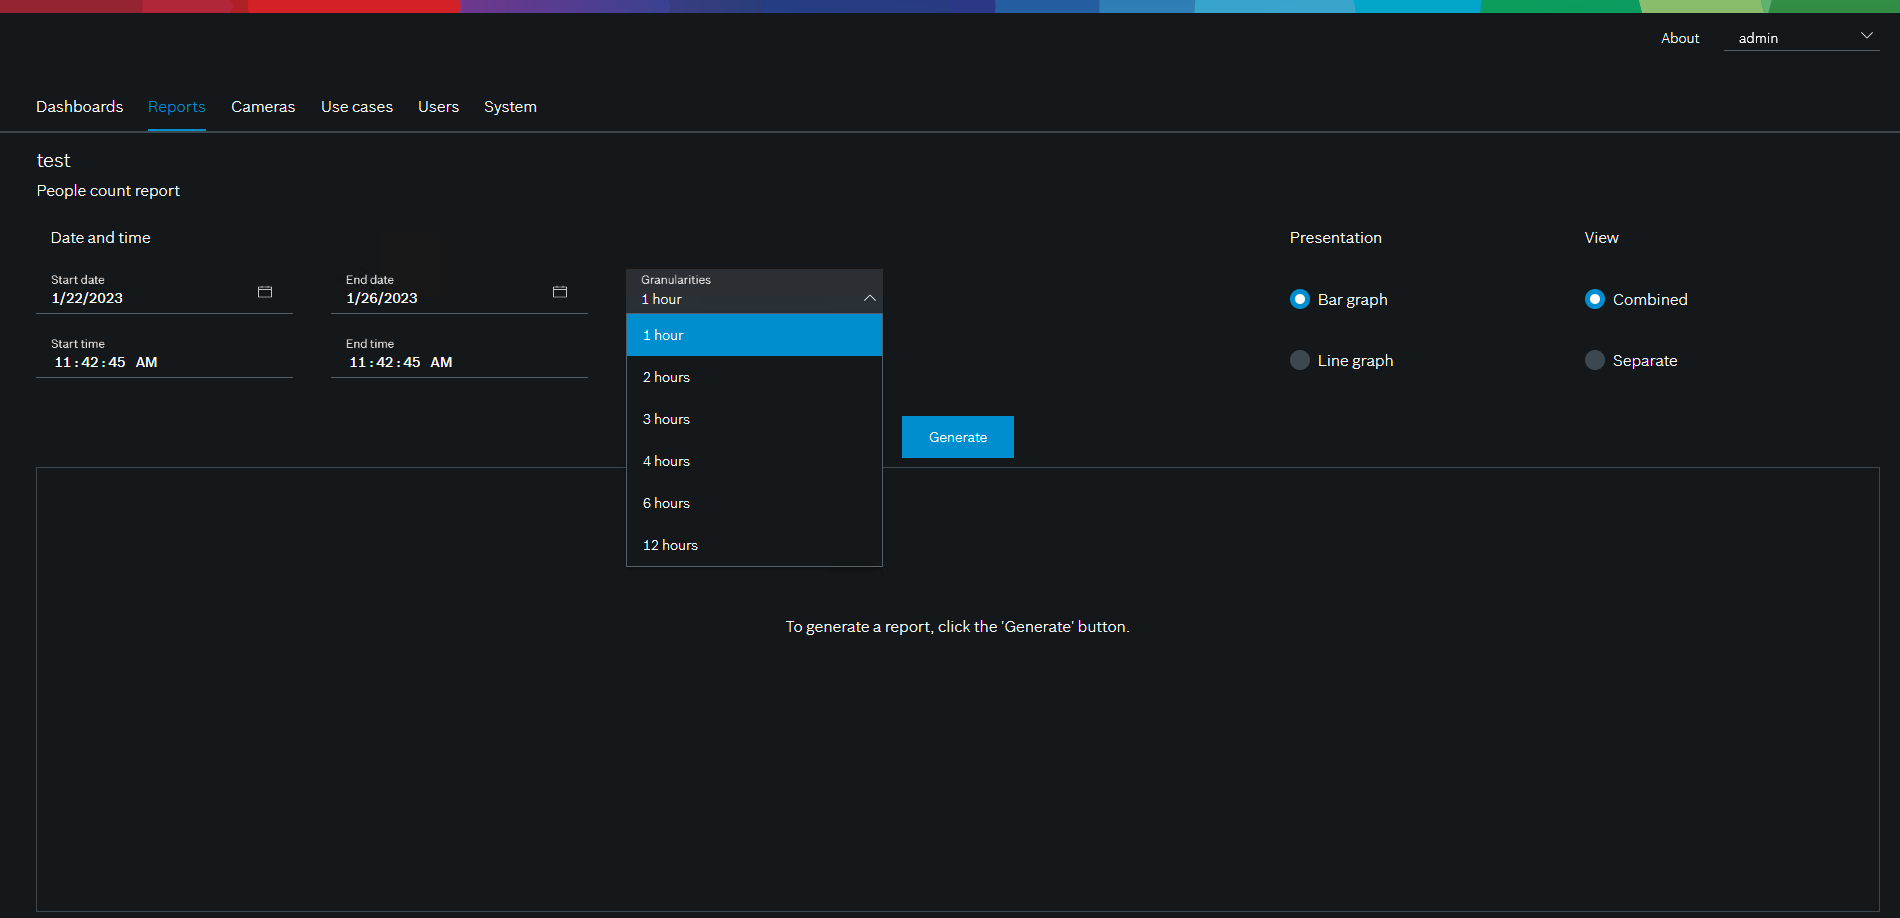Image resolution: width=1900 pixels, height=918 pixels.
Task: Open the About link
Action: [1680, 38]
